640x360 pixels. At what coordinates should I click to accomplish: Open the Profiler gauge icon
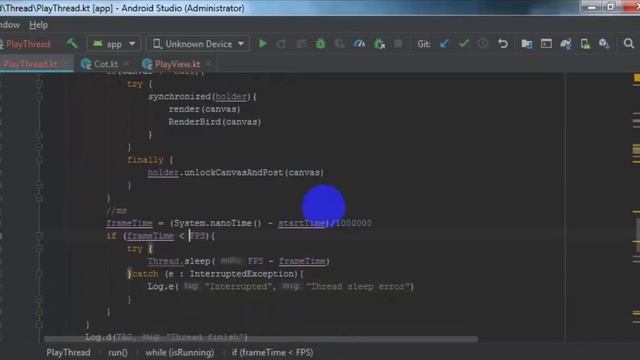point(359,44)
